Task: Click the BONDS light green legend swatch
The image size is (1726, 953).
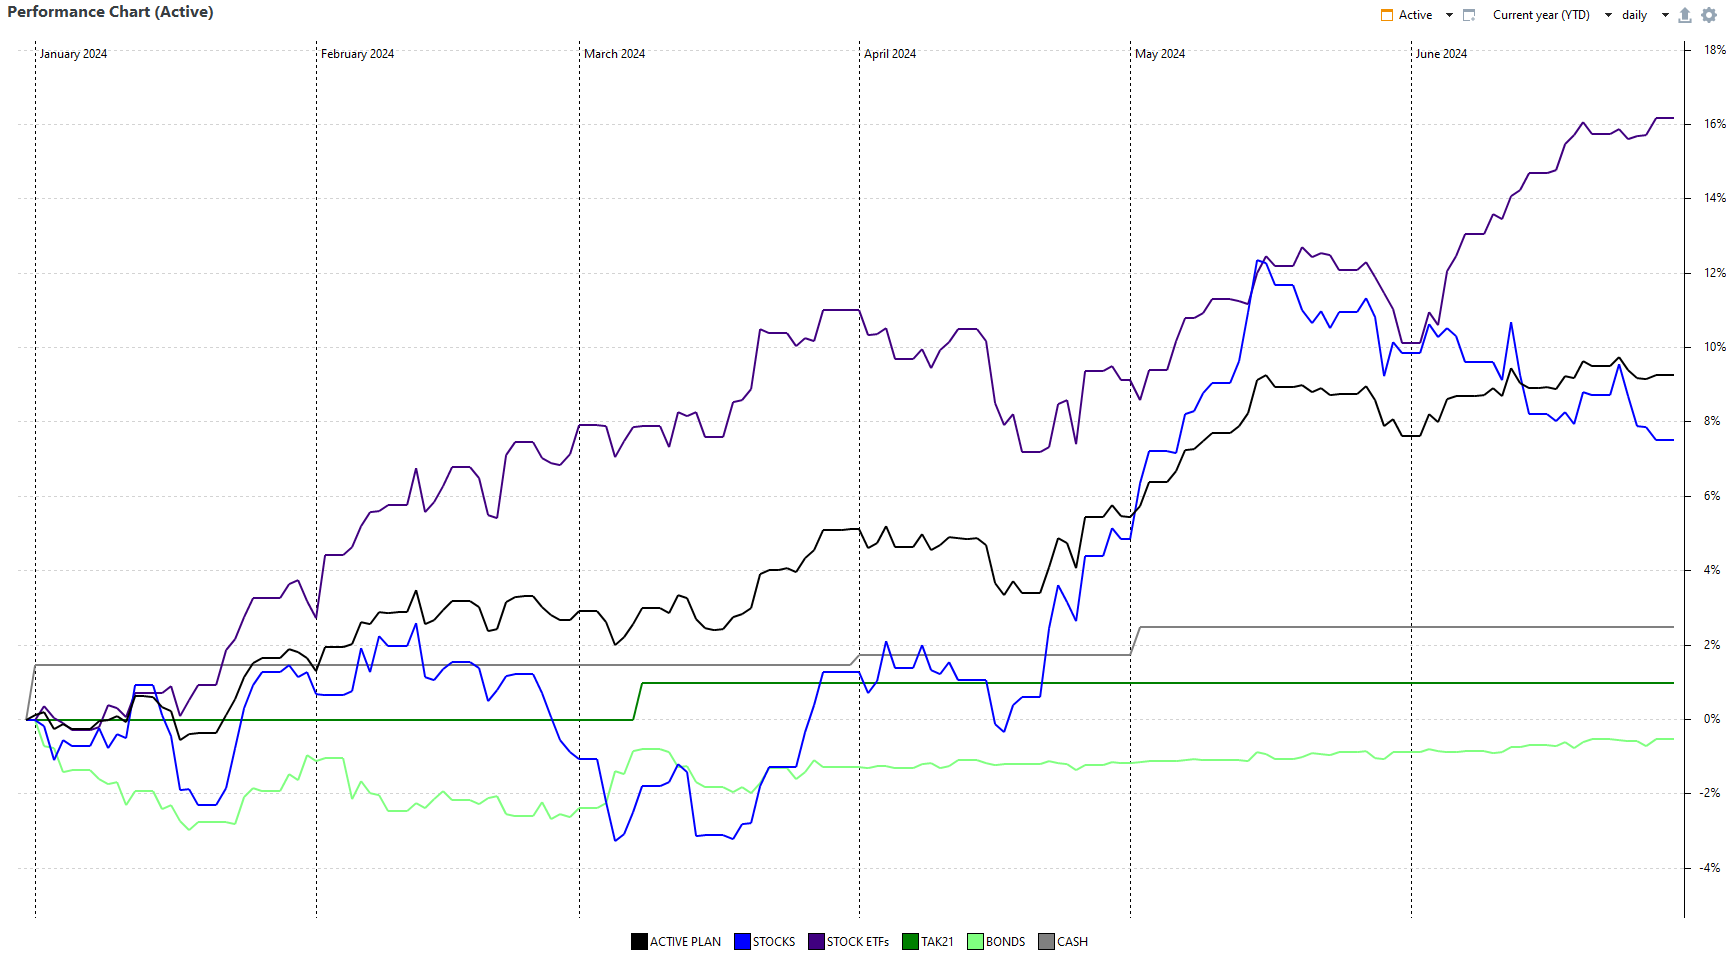Action: point(975,941)
